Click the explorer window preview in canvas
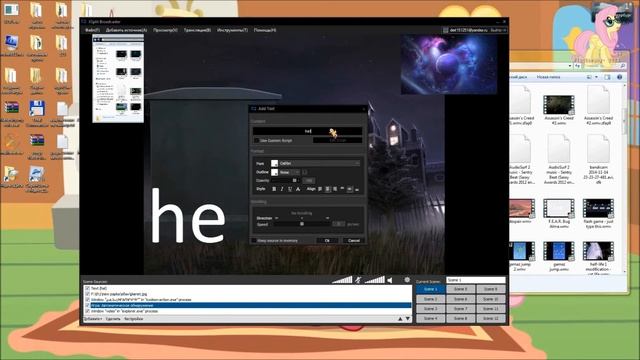This screenshot has height=360, width=640. click(x=118, y=78)
